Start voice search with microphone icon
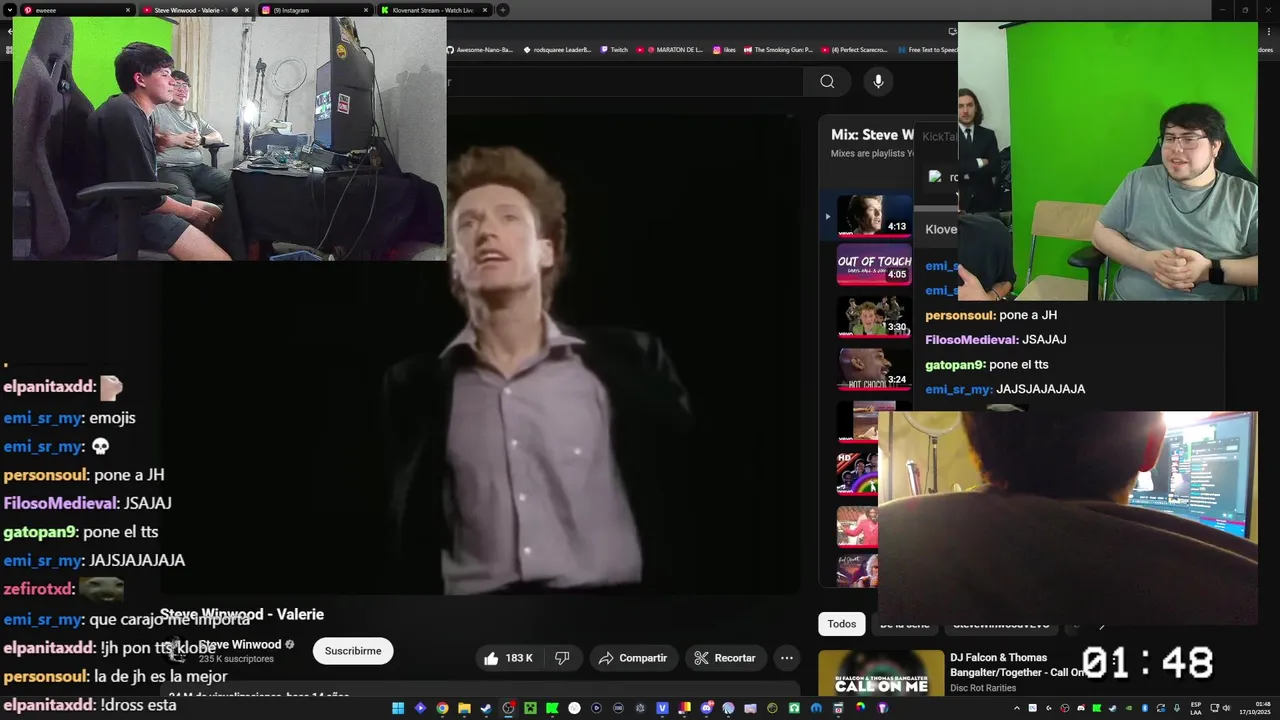The height and width of the screenshot is (720, 1280). 878,82
